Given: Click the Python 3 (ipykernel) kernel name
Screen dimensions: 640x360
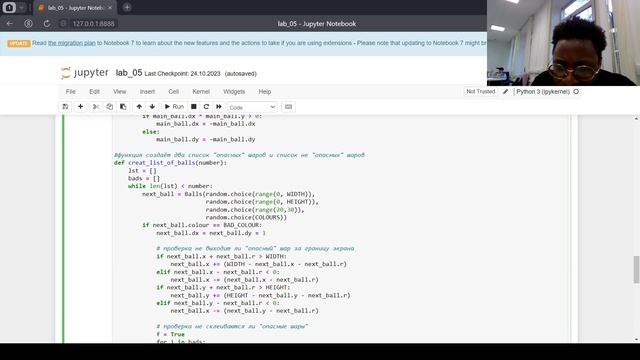Looking at the screenshot, I should coord(543,91).
